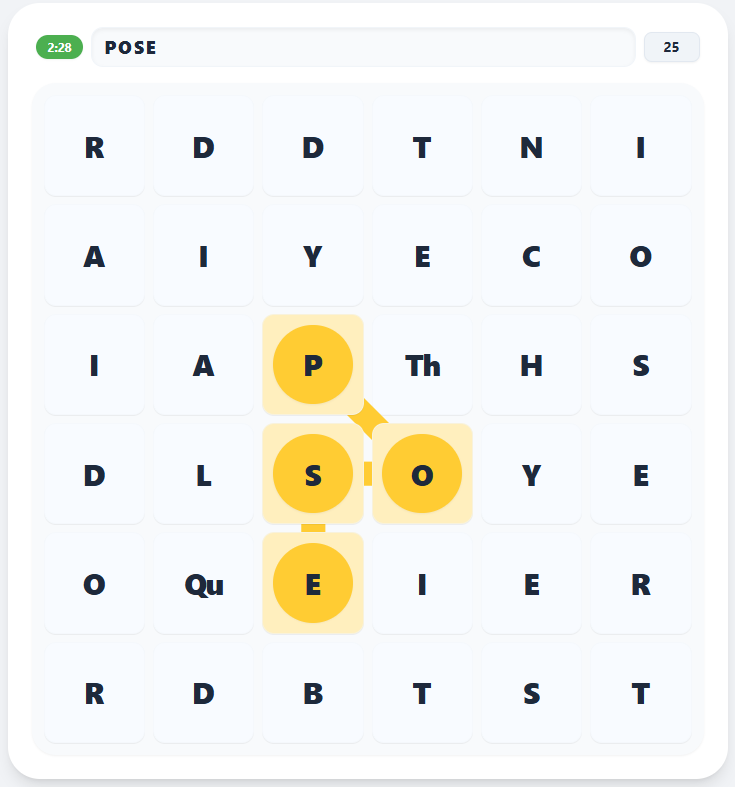Screen dimensions: 735x787
Task: Click the score box showing 25
Action: 671,47
